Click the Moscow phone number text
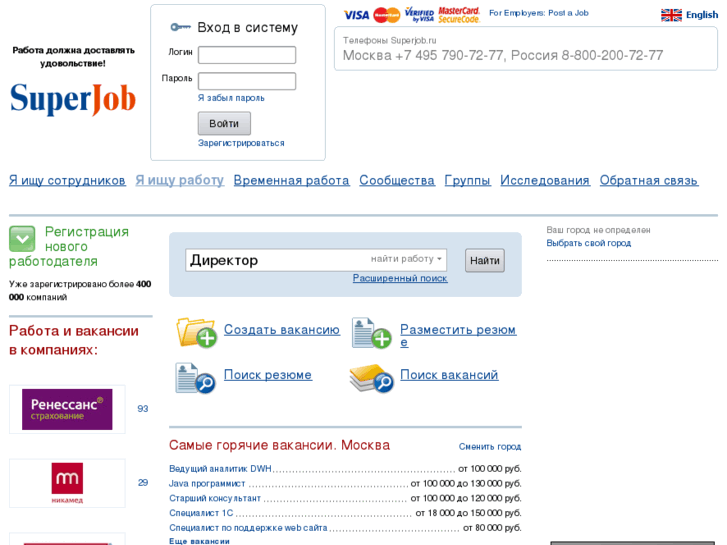 tap(423, 55)
